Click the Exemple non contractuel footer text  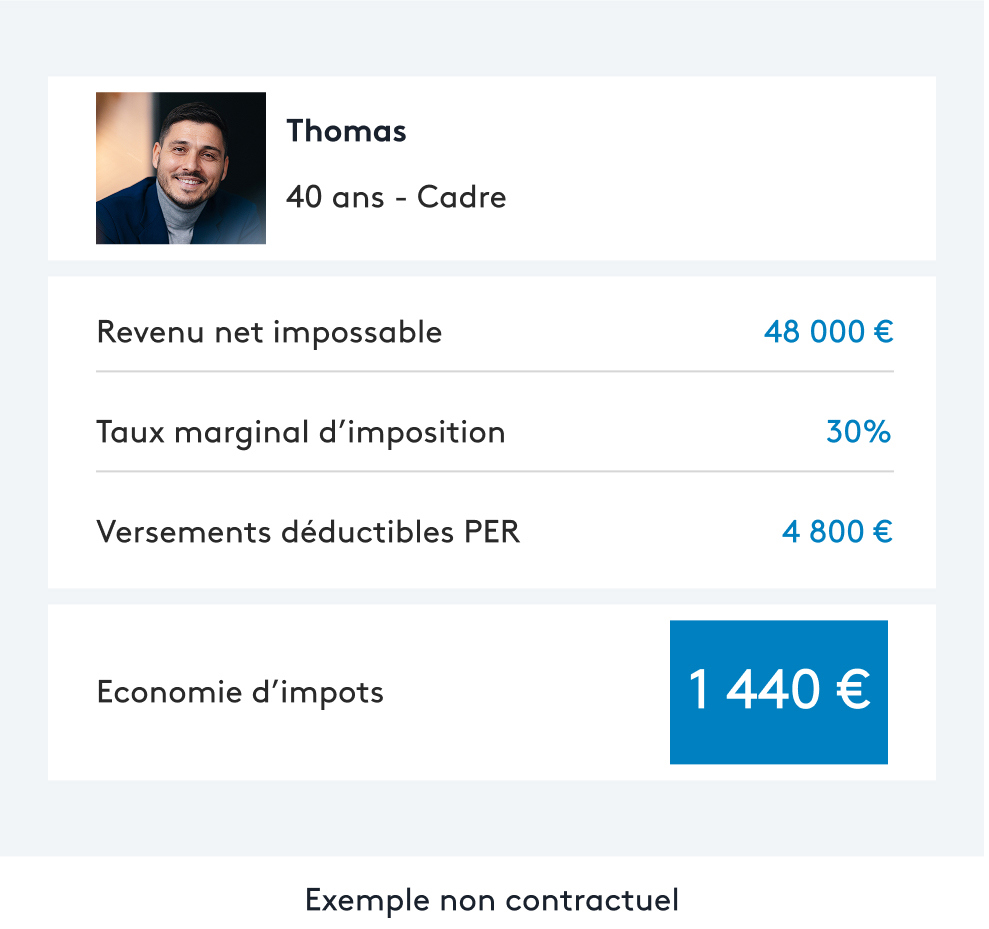coord(492,900)
